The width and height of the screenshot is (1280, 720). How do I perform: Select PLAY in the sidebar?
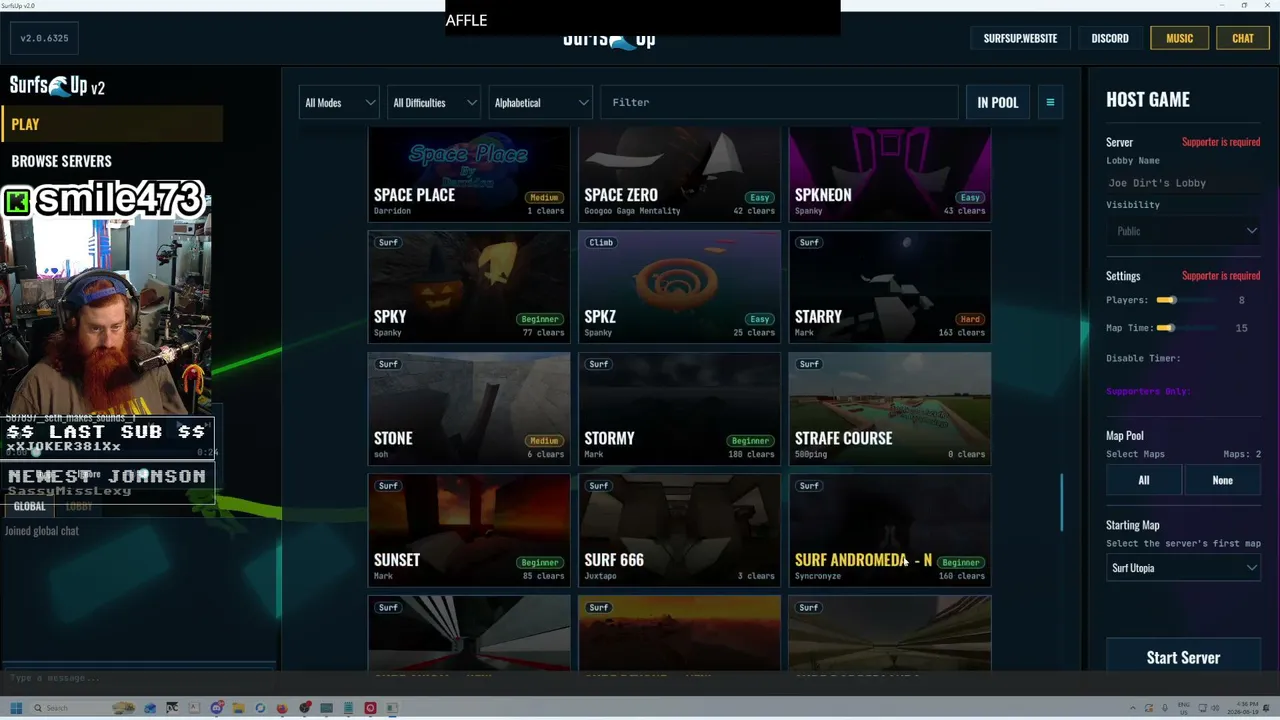112,124
